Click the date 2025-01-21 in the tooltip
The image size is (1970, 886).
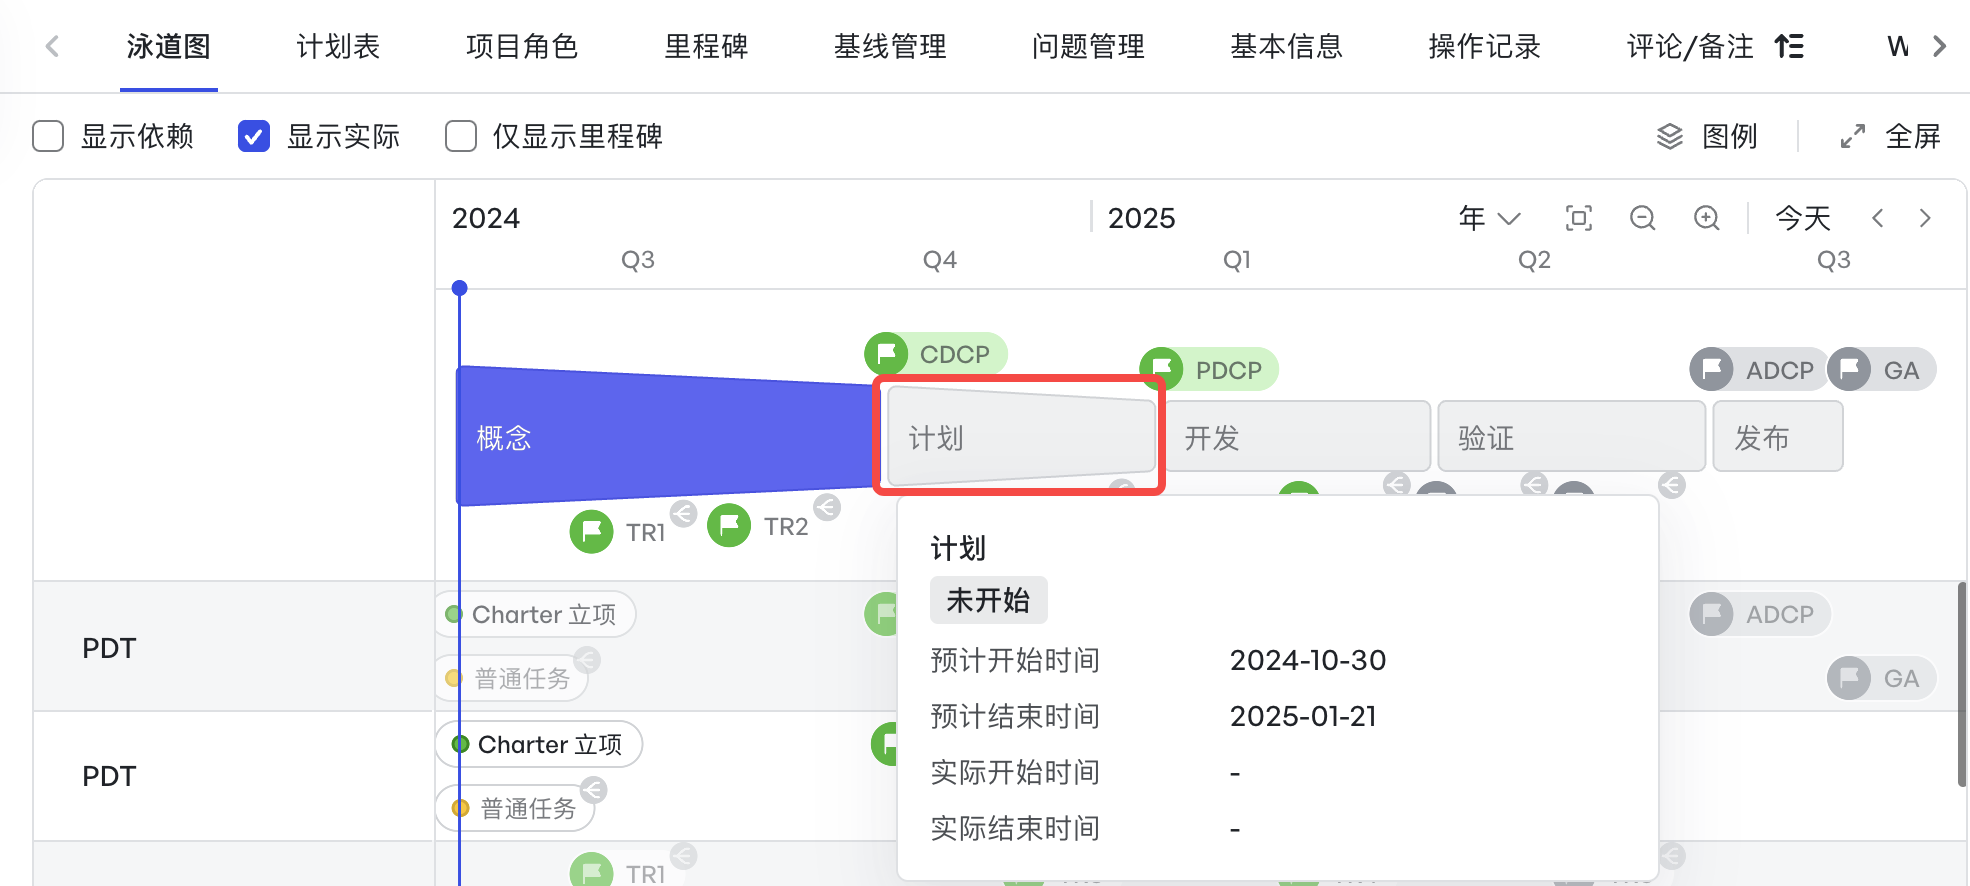[1303, 716]
